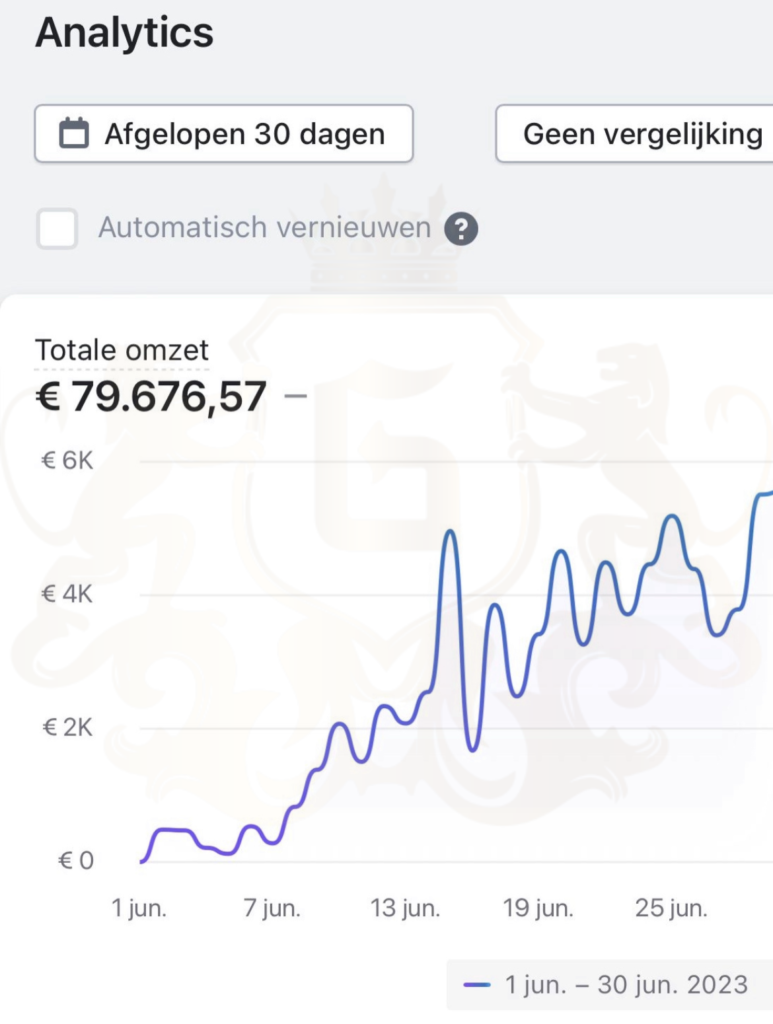Click the question mark help icon
Viewport: 773px width, 1024px height.
pyautogui.click(x=461, y=229)
